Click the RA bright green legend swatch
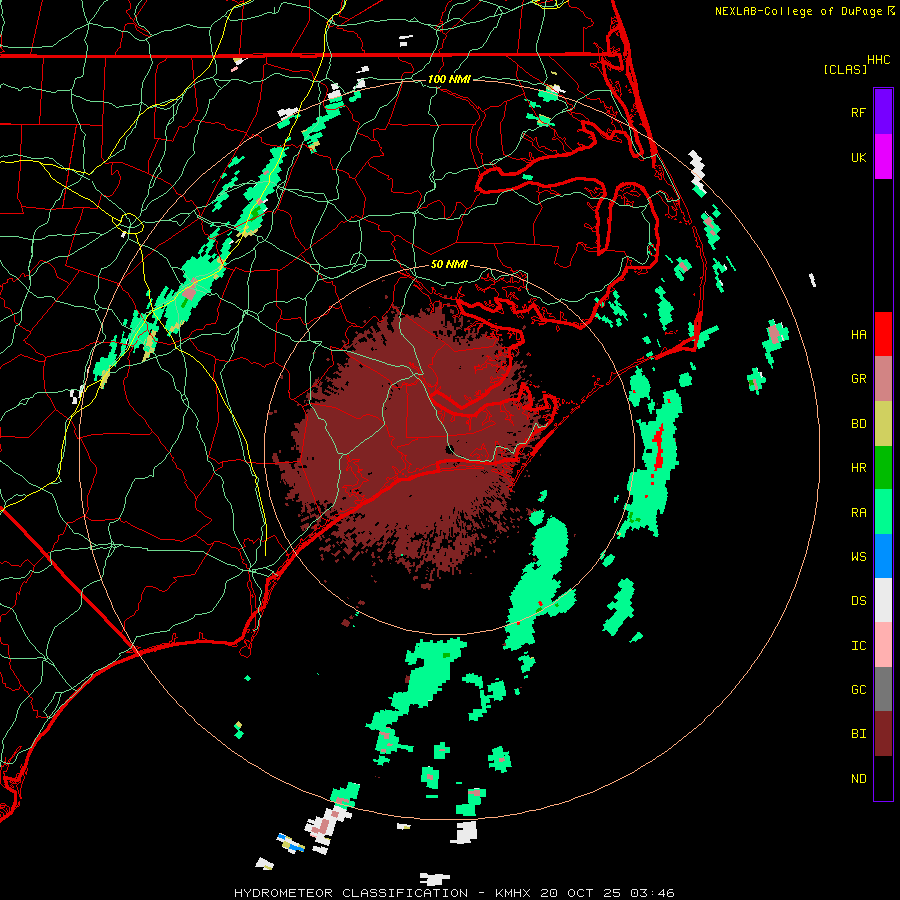This screenshot has width=900, height=900. (x=883, y=512)
